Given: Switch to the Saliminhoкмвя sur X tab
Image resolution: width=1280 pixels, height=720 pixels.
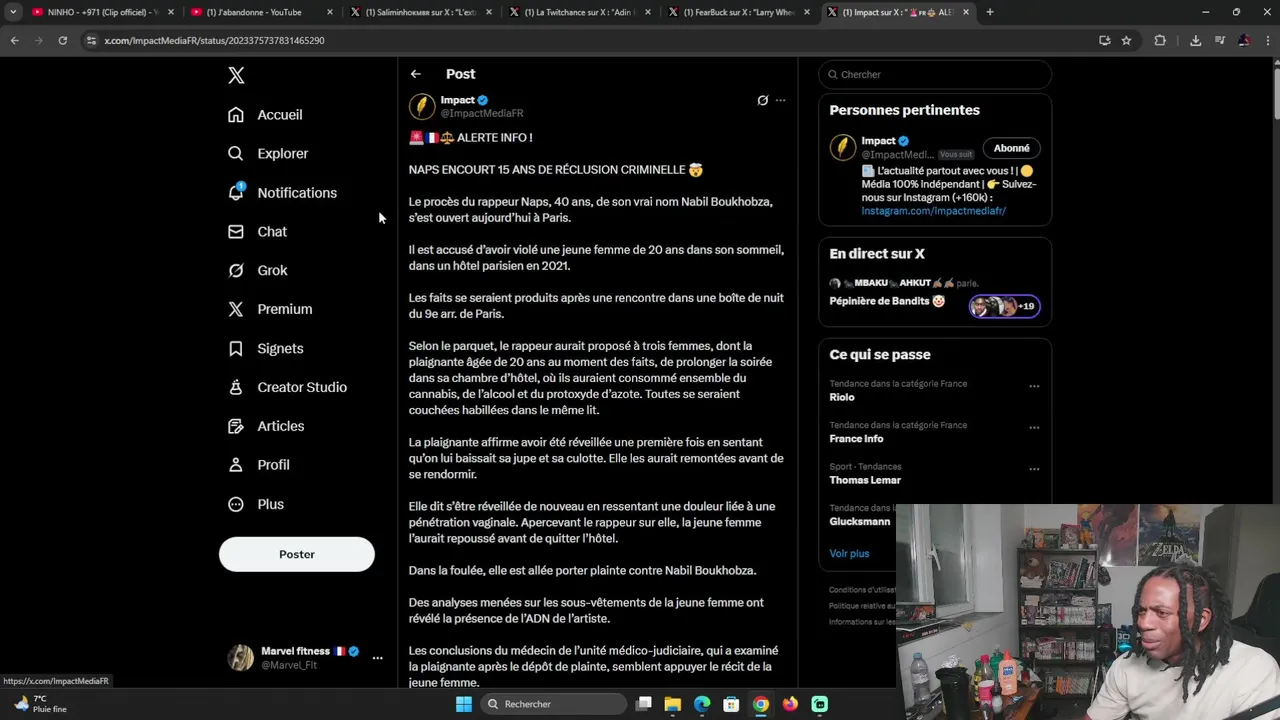Looking at the screenshot, I should (420, 12).
